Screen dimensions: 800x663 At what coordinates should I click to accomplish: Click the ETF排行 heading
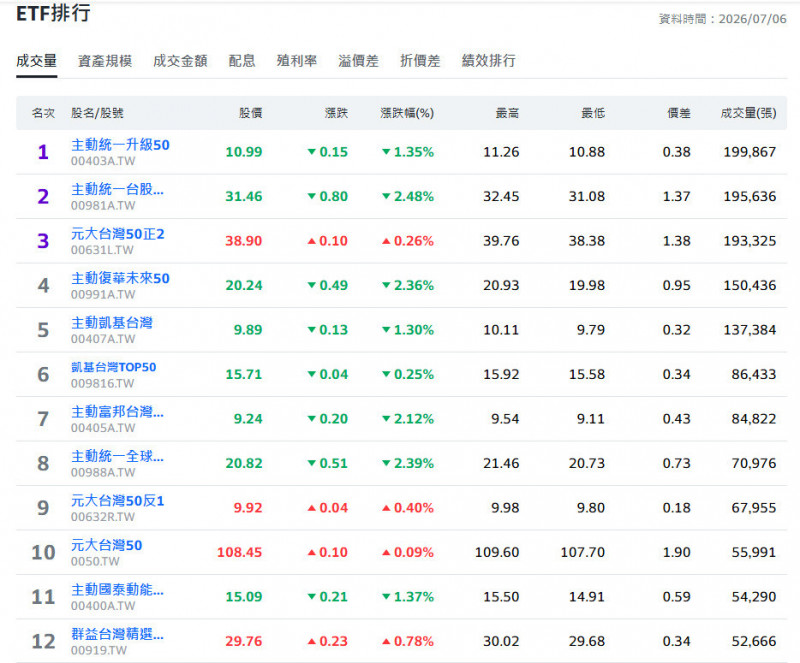point(54,13)
